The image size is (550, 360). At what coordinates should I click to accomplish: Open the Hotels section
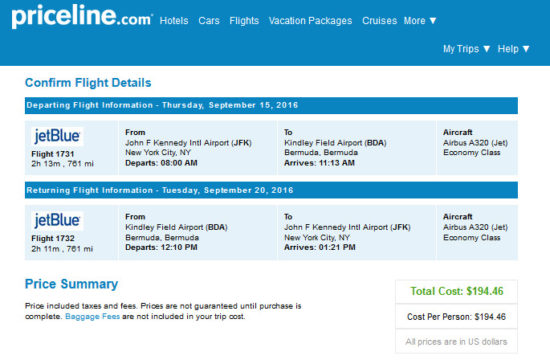(174, 21)
